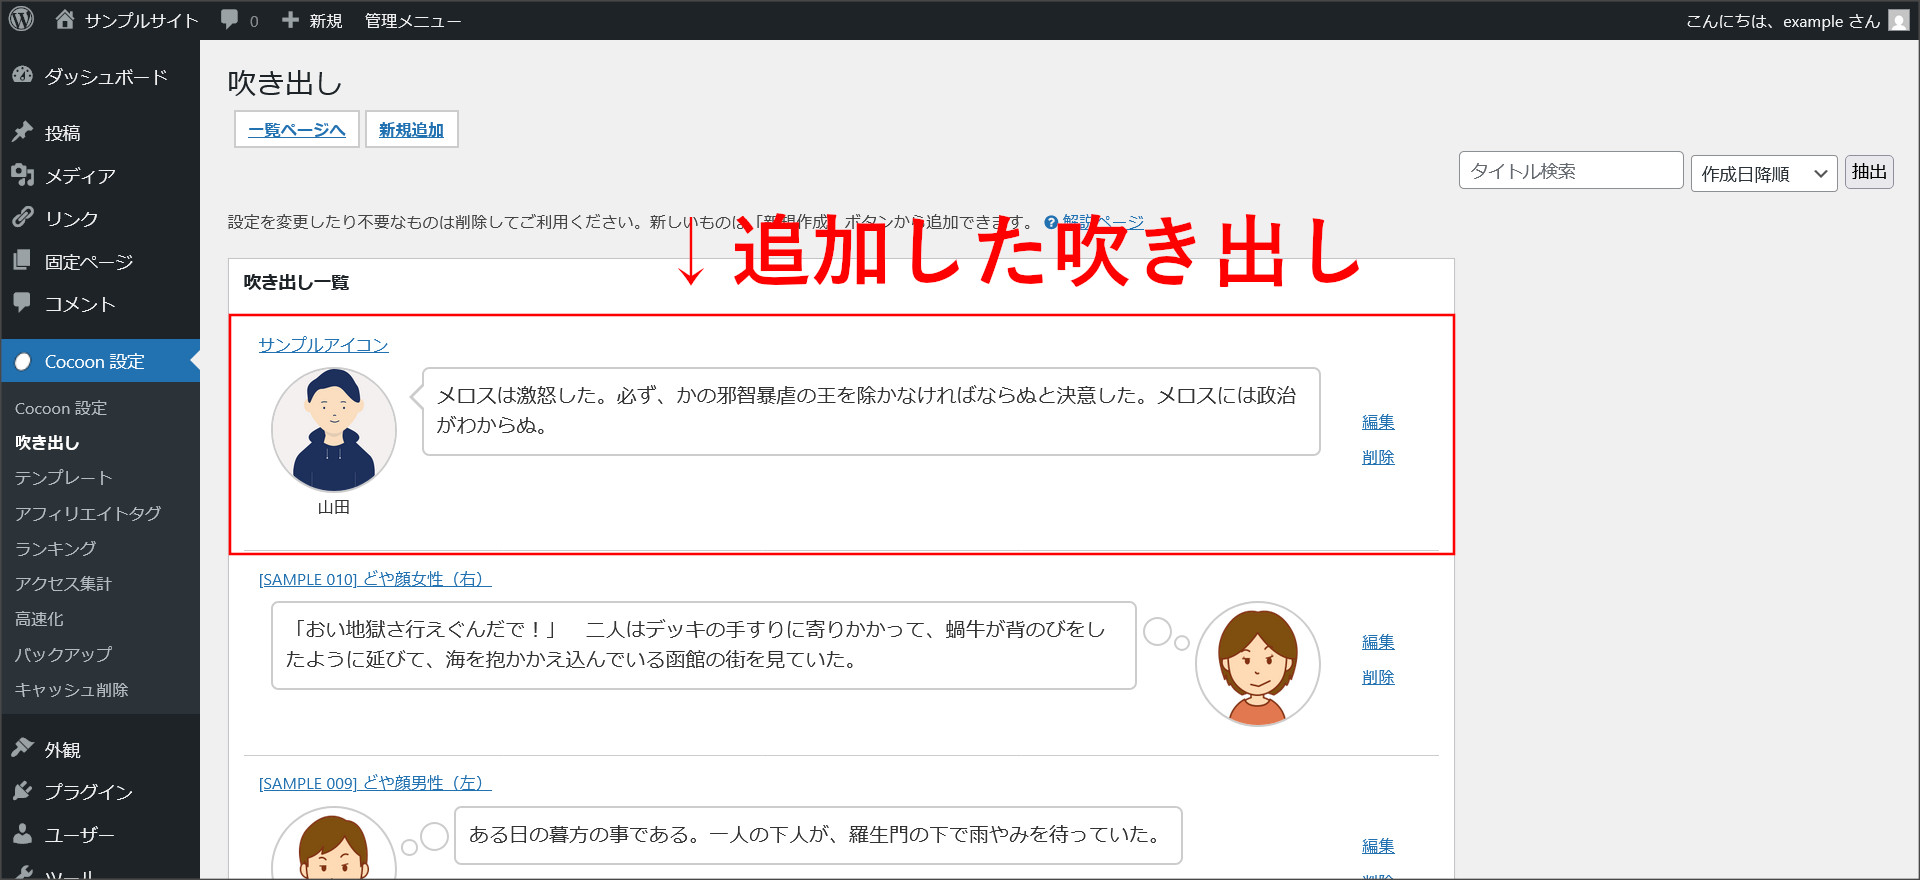
Task: Click the 新規追加 button
Action: 411,129
